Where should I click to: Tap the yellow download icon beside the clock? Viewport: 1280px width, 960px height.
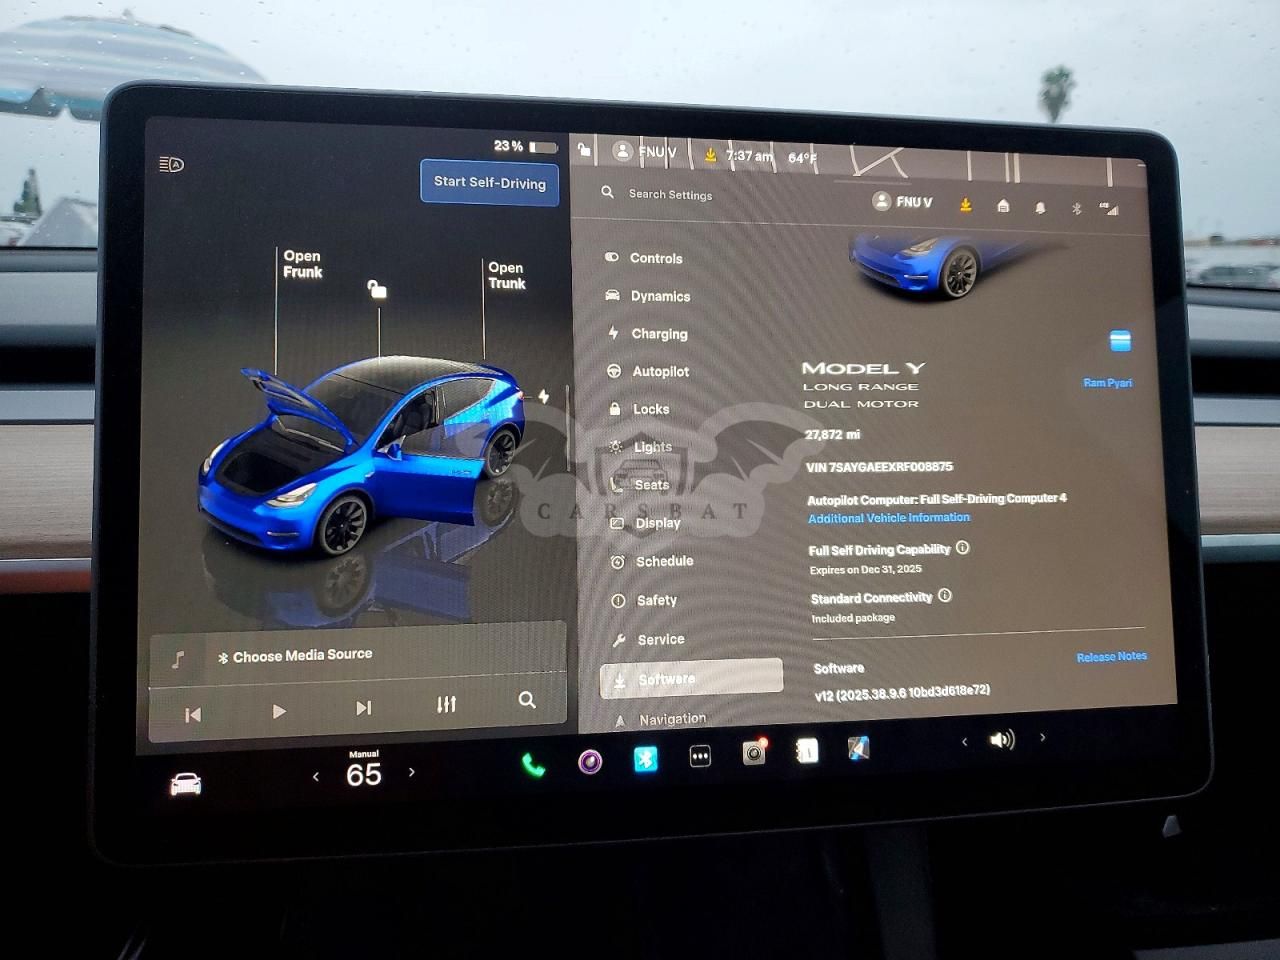click(710, 155)
